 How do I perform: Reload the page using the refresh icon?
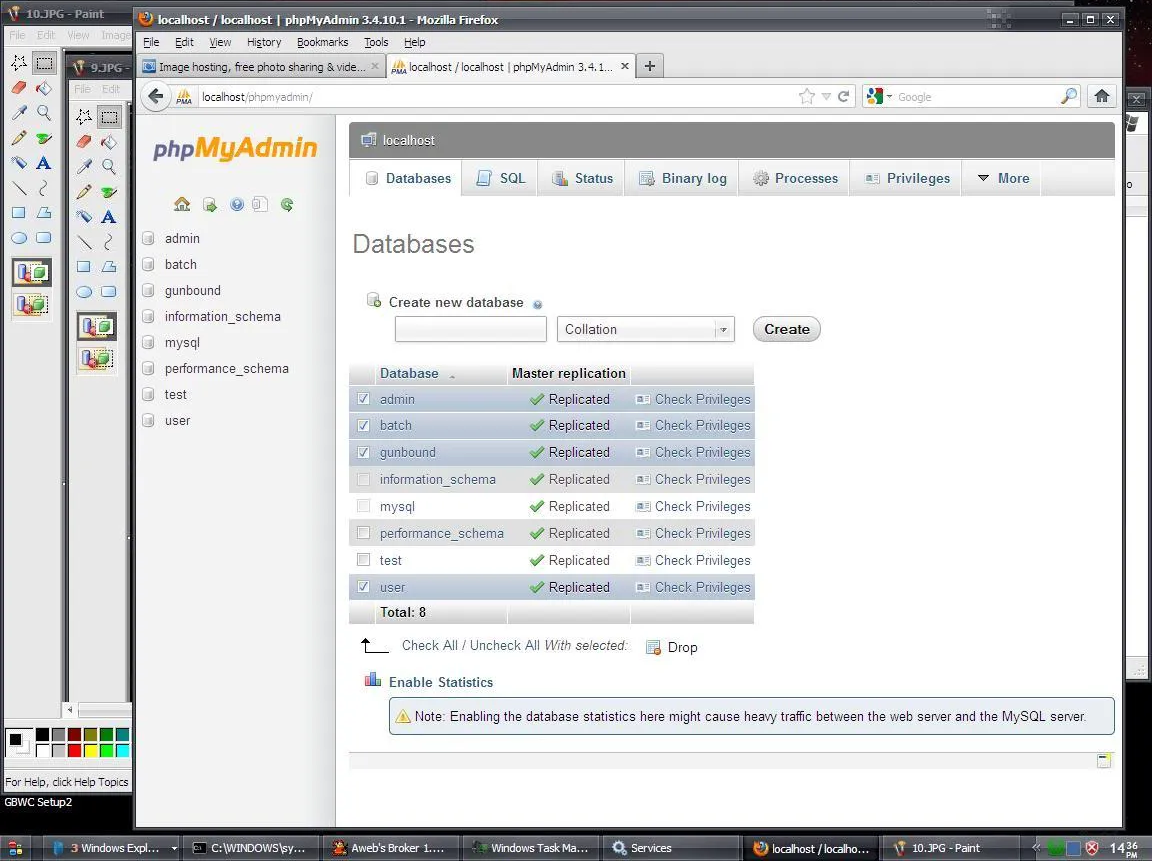click(843, 96)
